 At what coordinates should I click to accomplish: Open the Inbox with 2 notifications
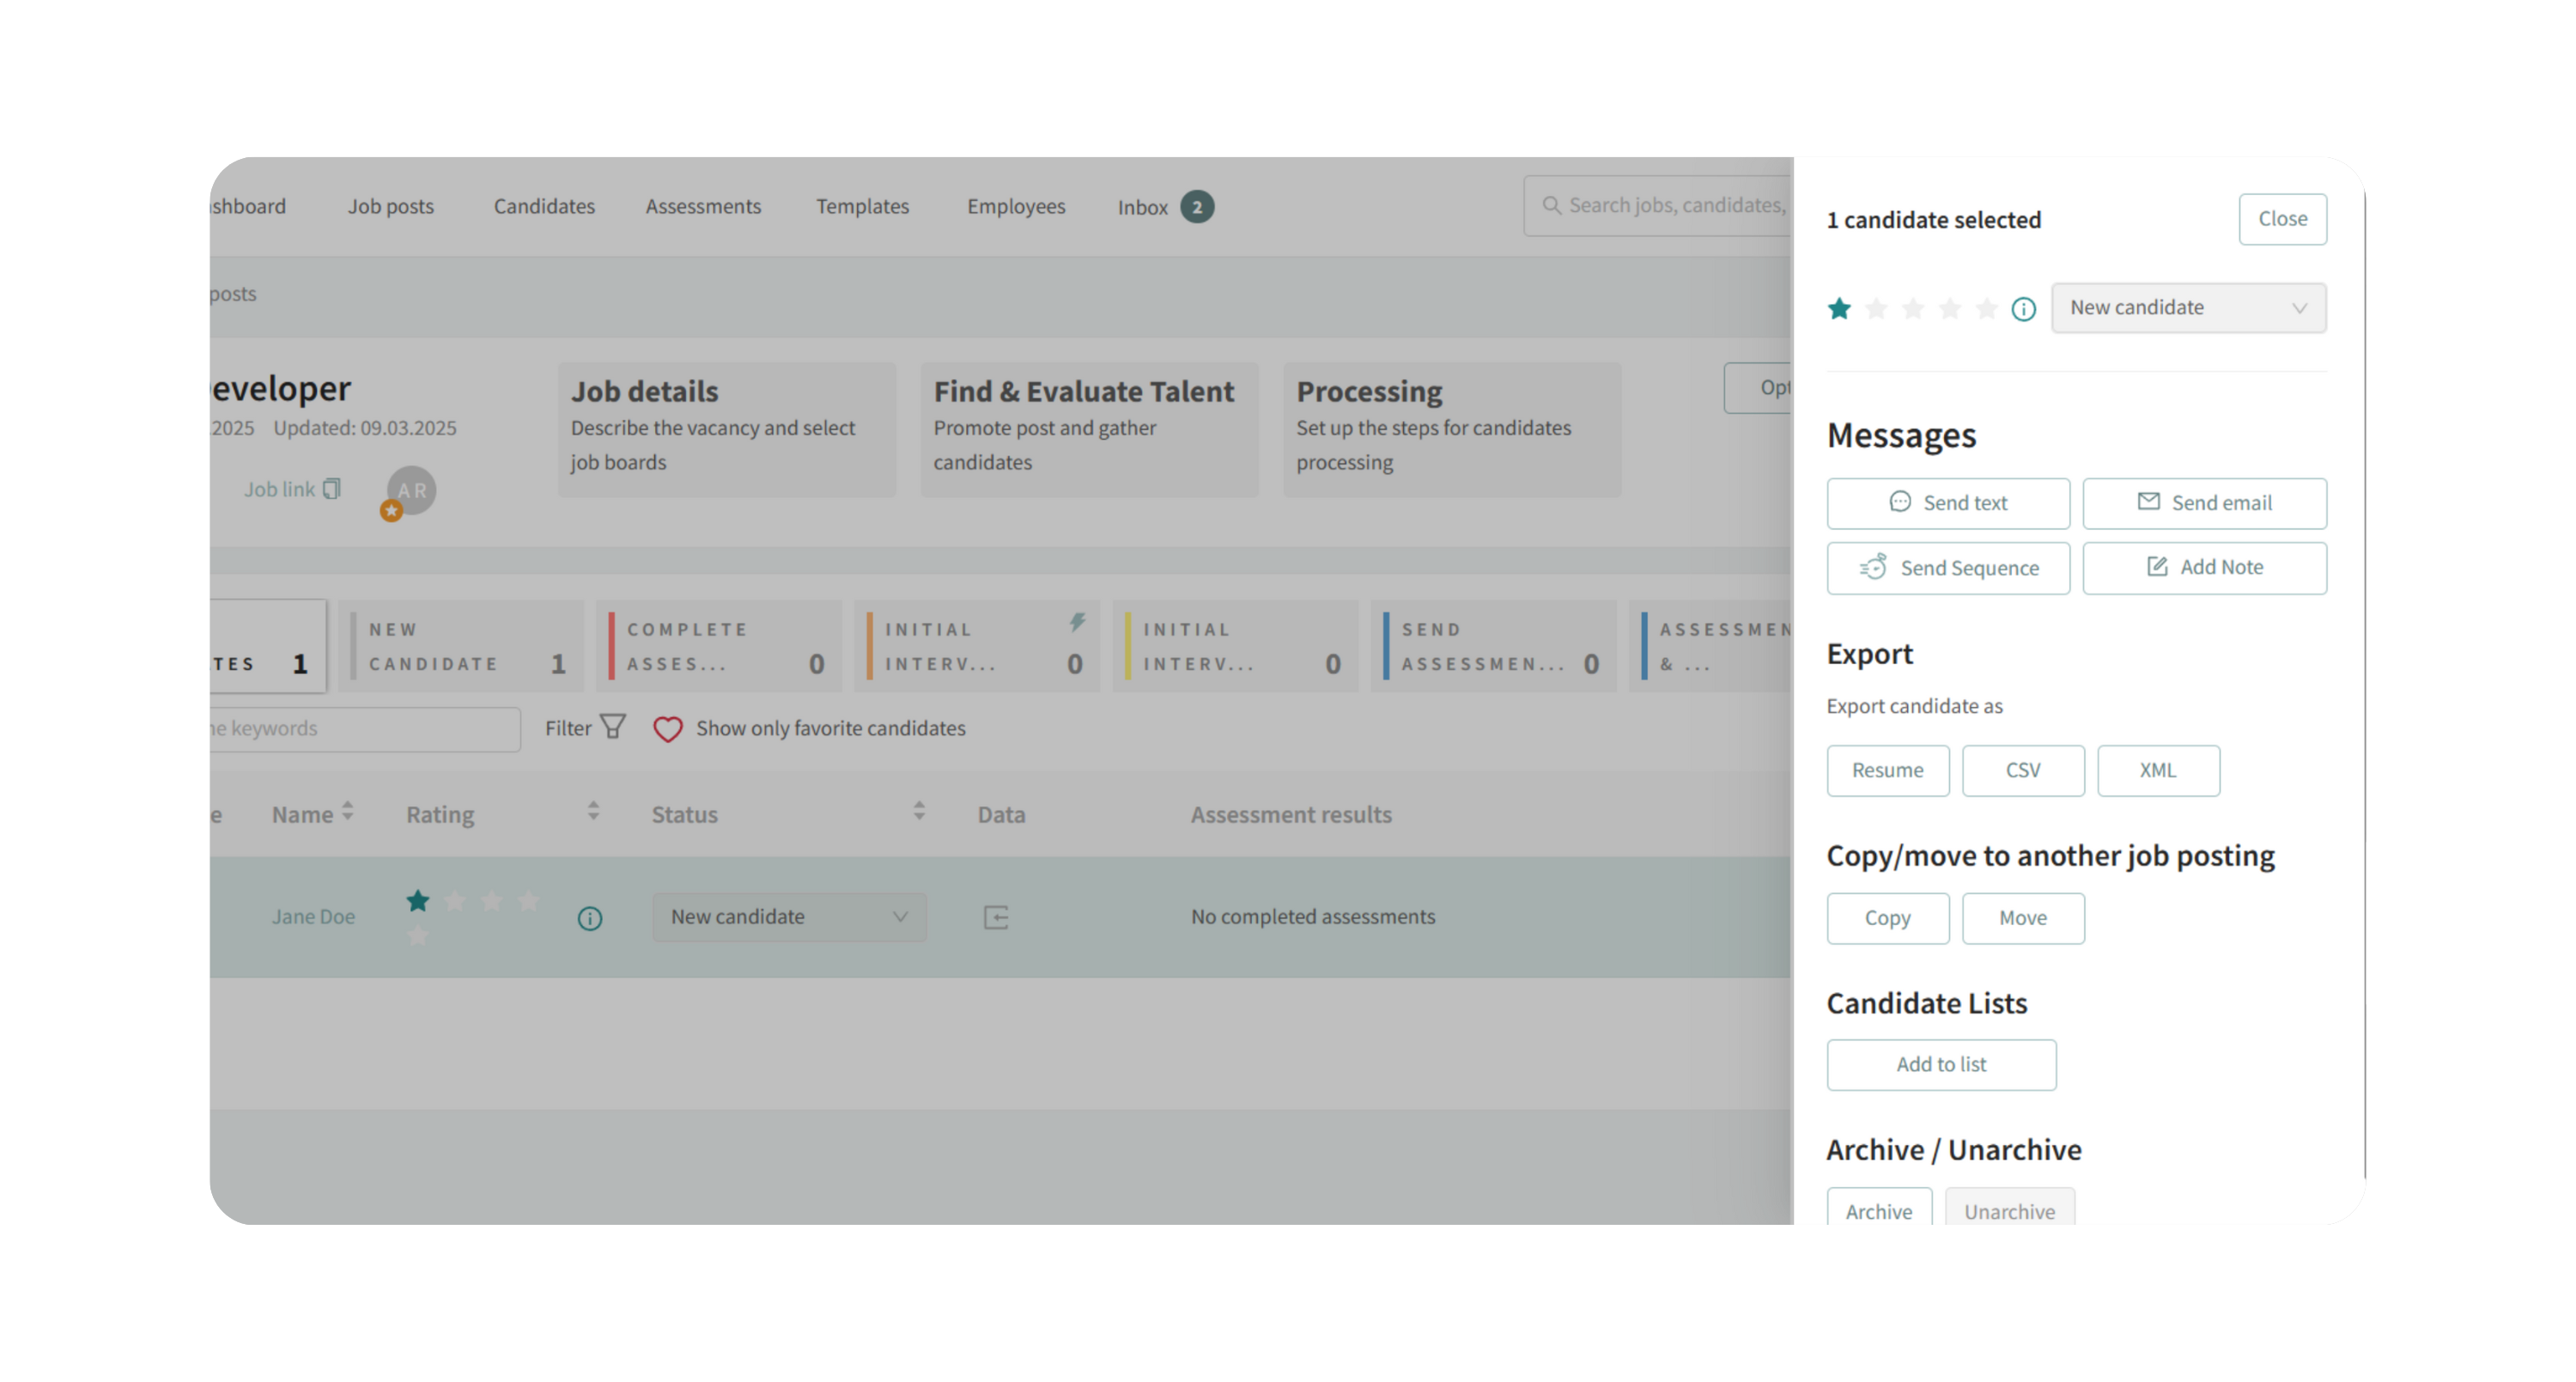click(x=1165, y=207)
